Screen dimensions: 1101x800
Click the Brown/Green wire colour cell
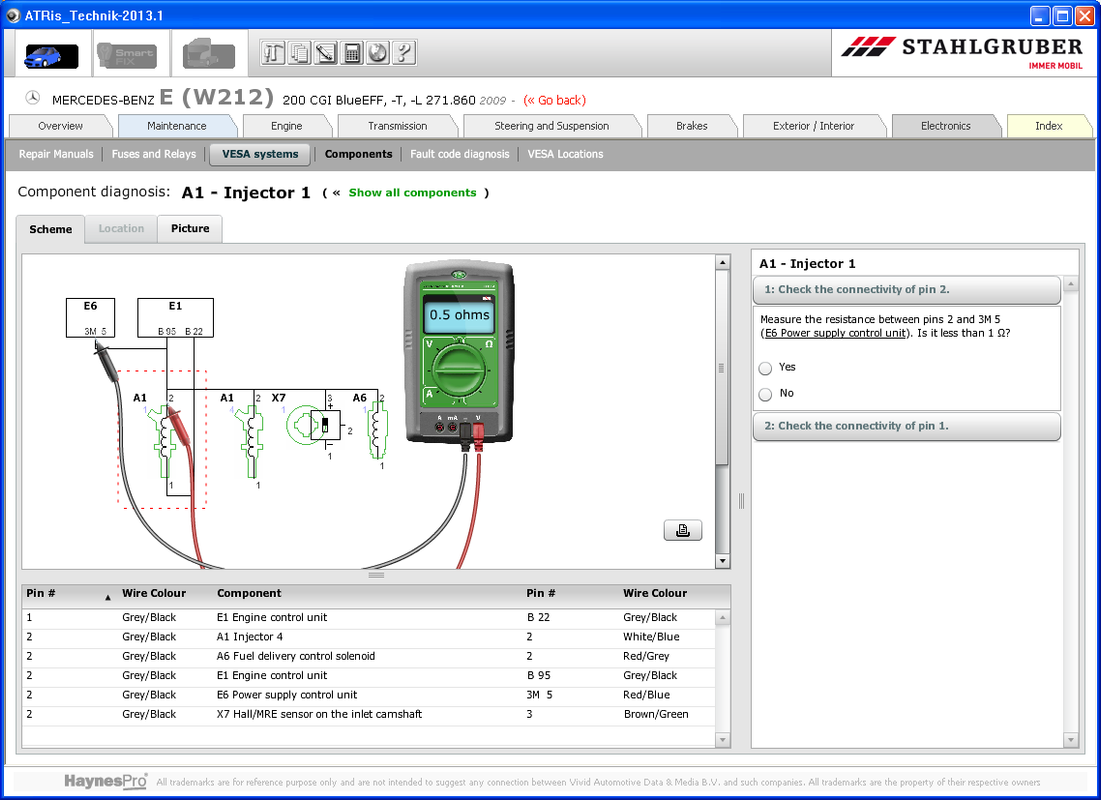pos(656,714)
